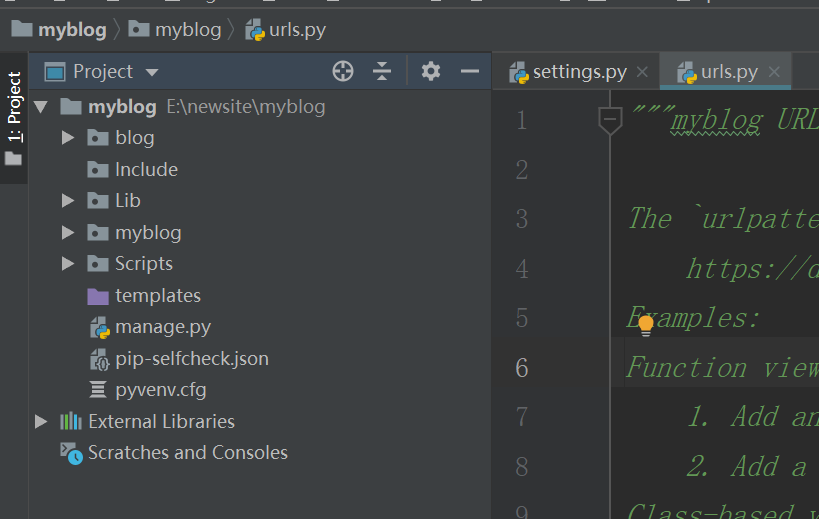Screen dimensions: 819x519
Task: Open Project panel settings gear
Action: (430, 71)
